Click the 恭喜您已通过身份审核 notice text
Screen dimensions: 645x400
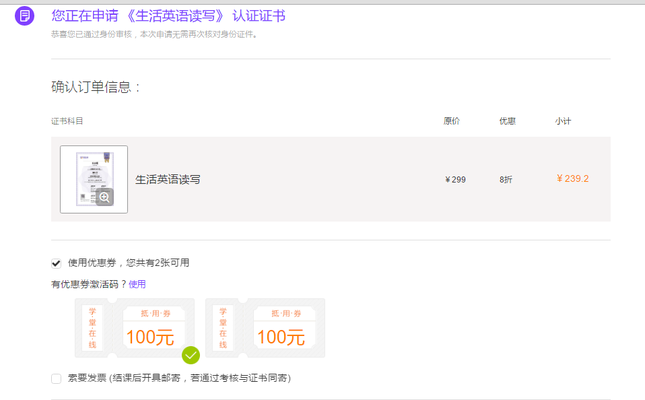pos(155,34)
